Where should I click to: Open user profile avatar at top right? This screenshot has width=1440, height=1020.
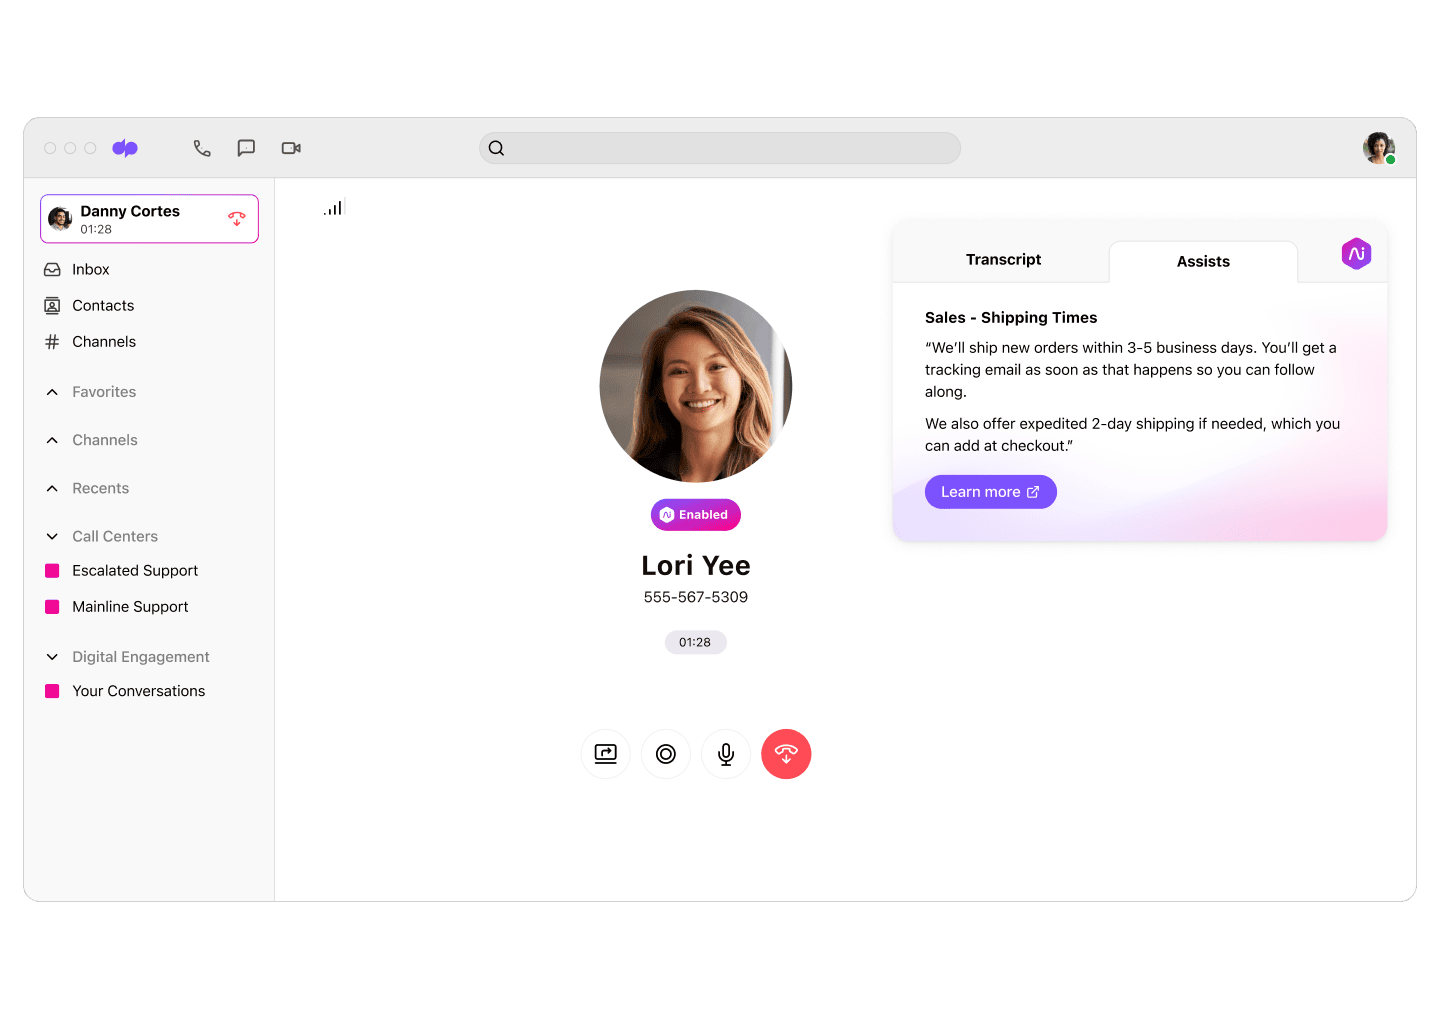tap(1379, 148)
